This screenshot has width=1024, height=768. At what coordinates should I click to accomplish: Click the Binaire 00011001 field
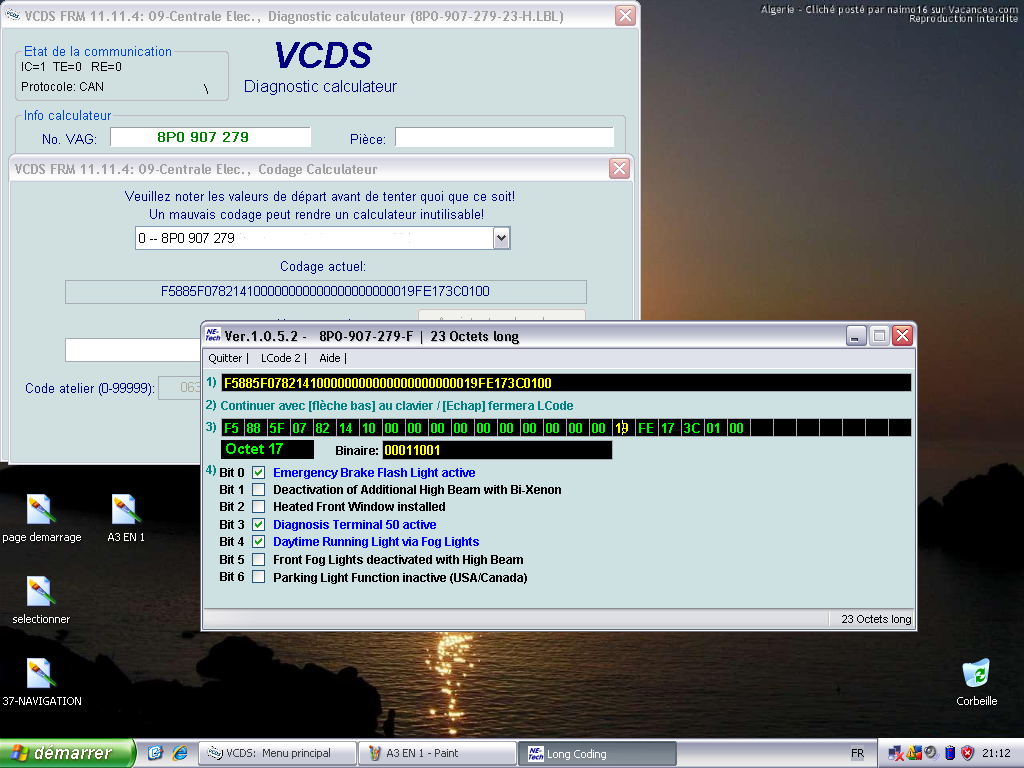(497, 450)
